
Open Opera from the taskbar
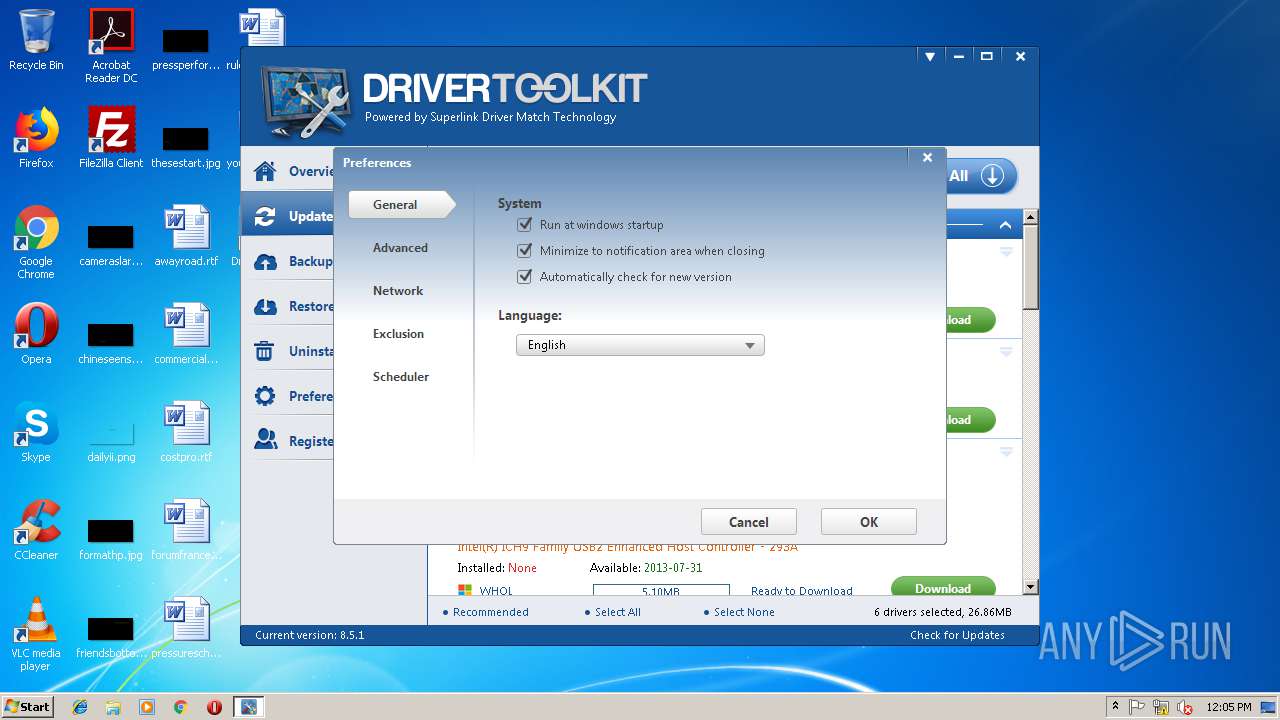click(214, 707)
